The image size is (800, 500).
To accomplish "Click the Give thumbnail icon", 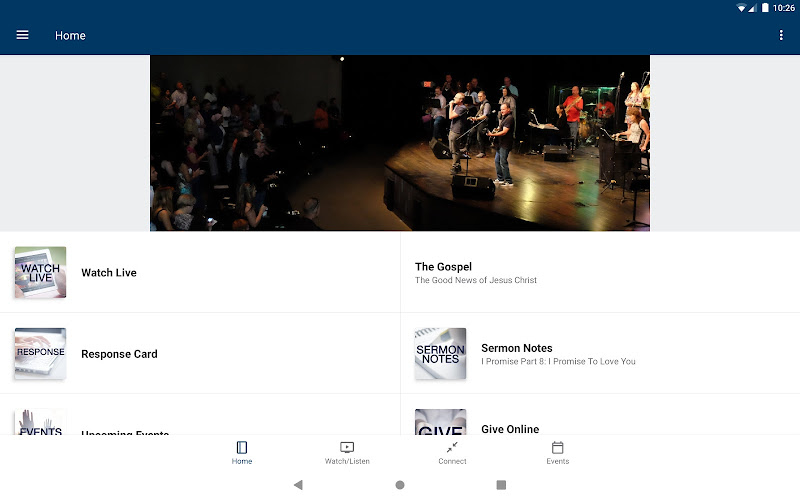I will [x=440, y=422].
